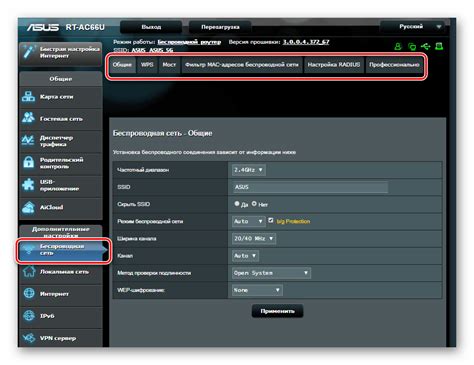
Task: Open AiCloud cloud icon
Action: coord(28,207)
